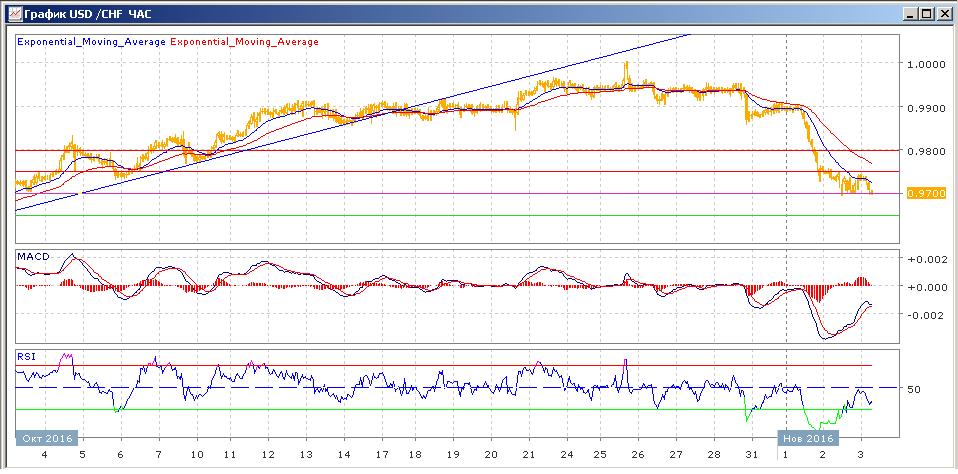
Task: Click the 0.9900 price axis label
Action: pyautogui.click(x=926, y=107)
